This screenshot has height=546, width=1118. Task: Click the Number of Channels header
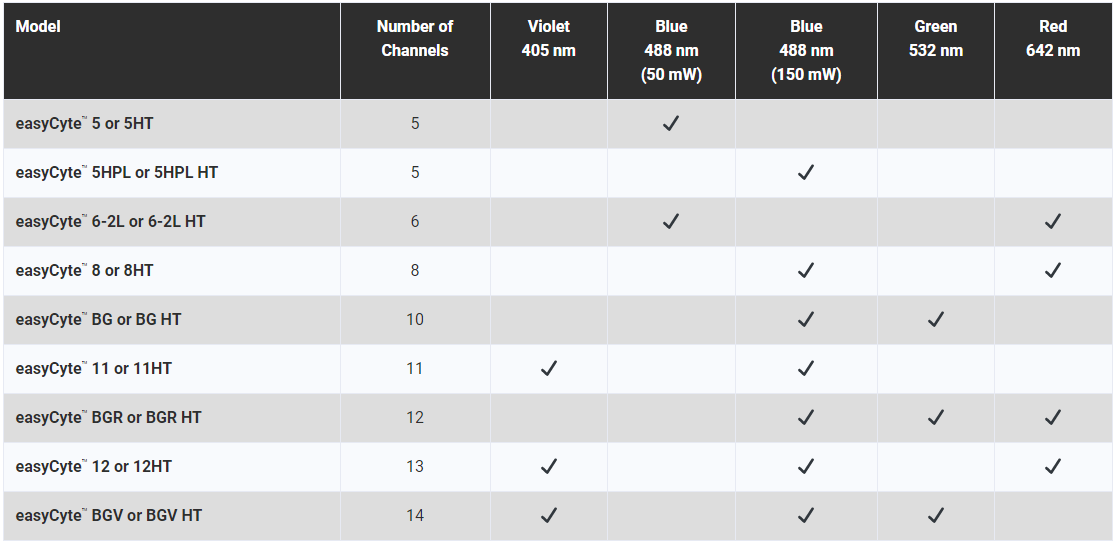pyautogui.click(x=415, y=38)
